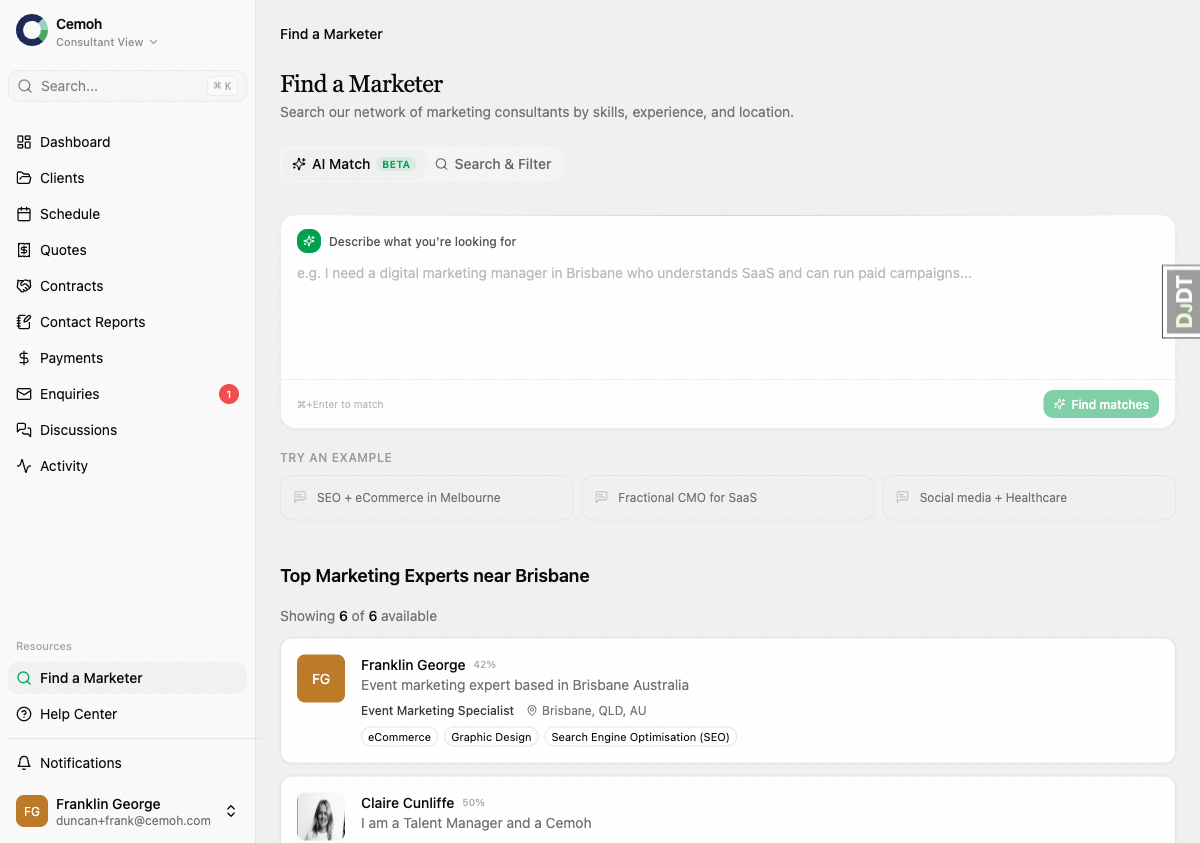Open Schedule using the calendar icon

point(24,214)
